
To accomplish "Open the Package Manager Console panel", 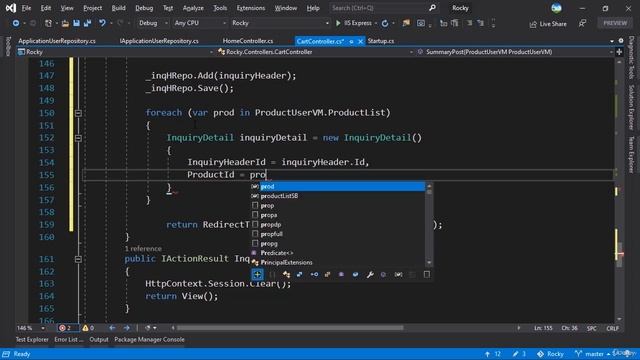I will coord(149,340).
